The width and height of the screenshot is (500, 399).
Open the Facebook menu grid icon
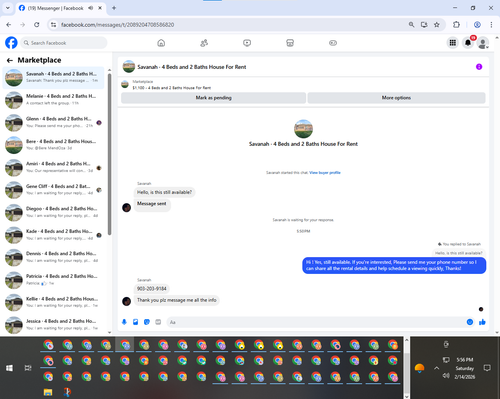point(453,43)
